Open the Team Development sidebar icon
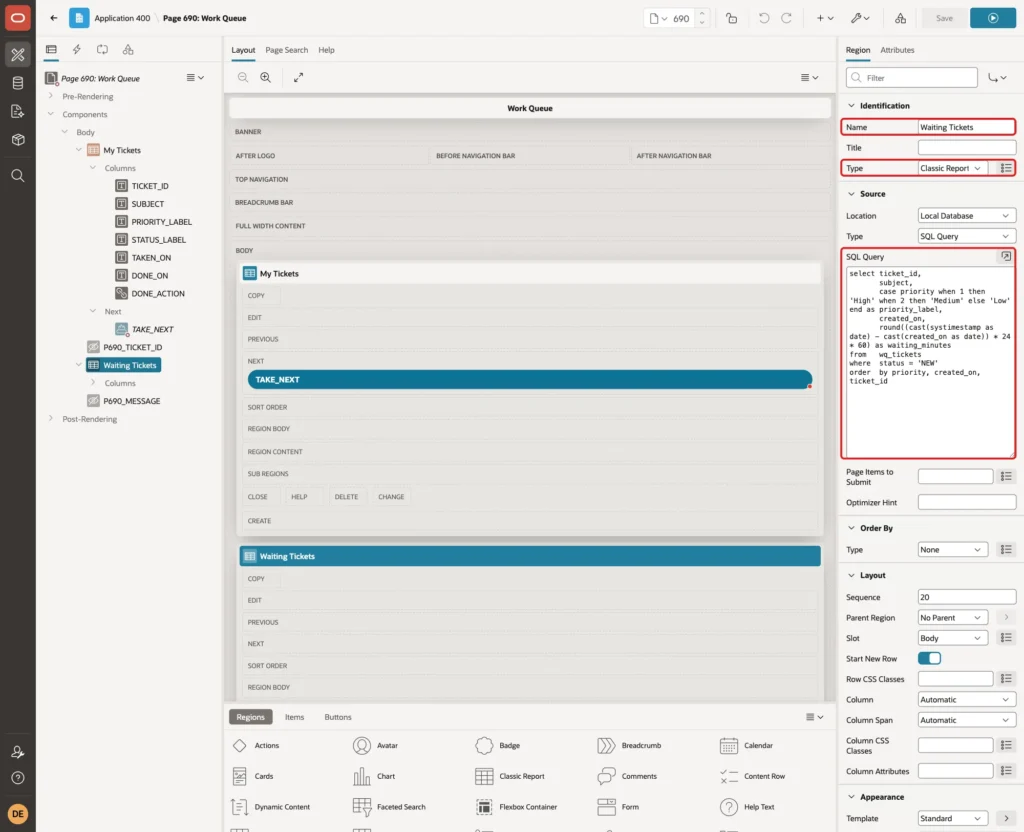 18,112
